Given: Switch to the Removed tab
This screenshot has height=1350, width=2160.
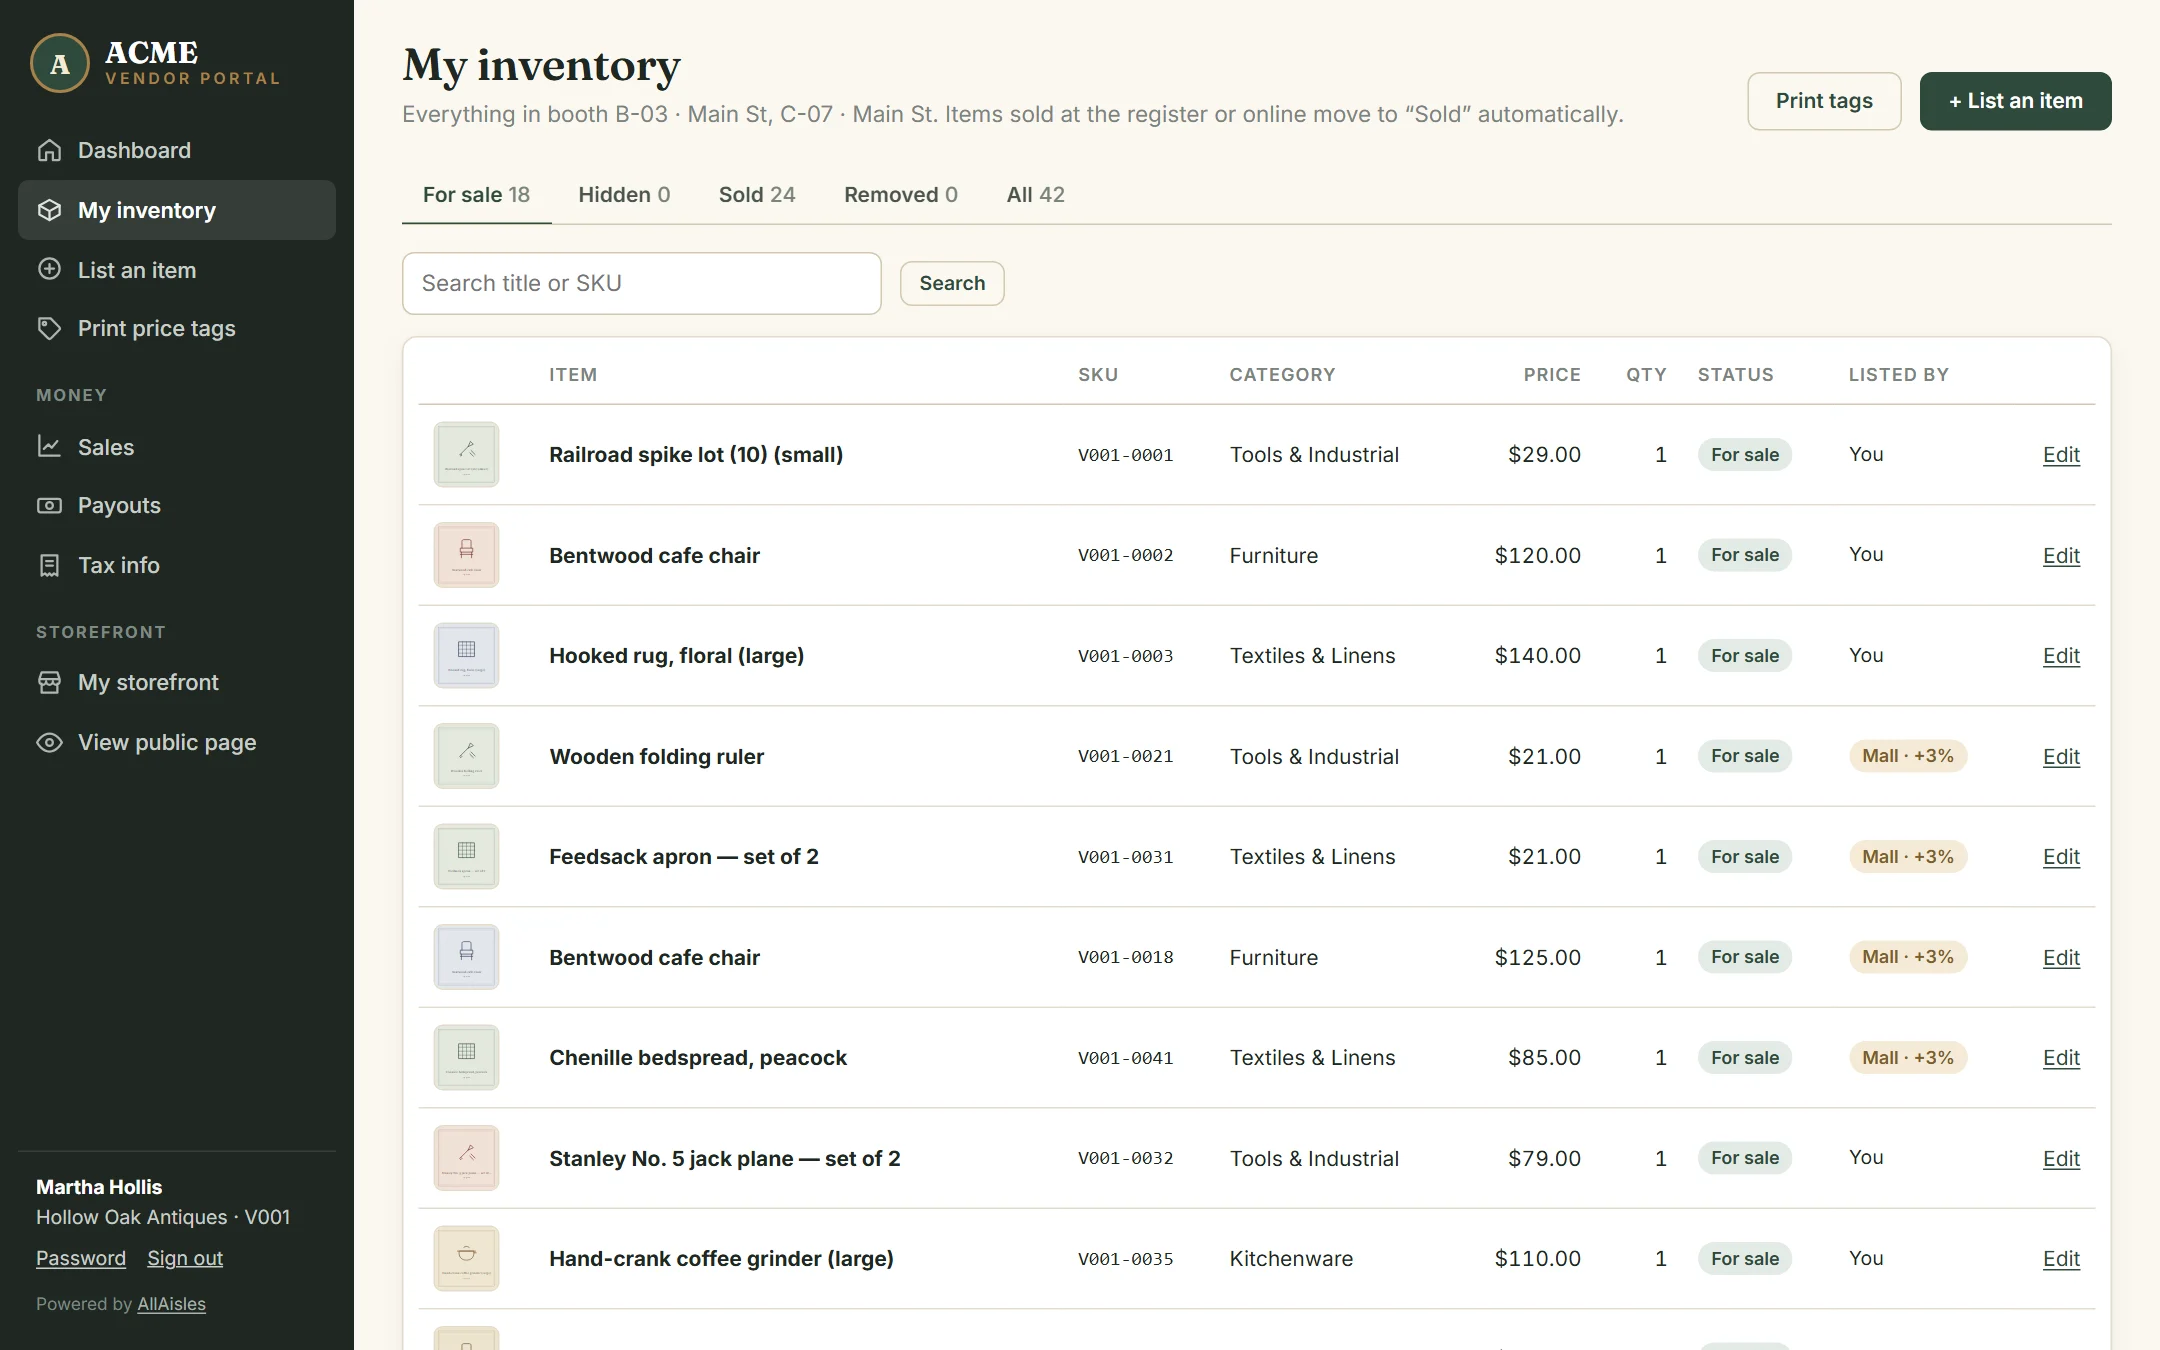Looking at the screenshot, I should 901,194.
